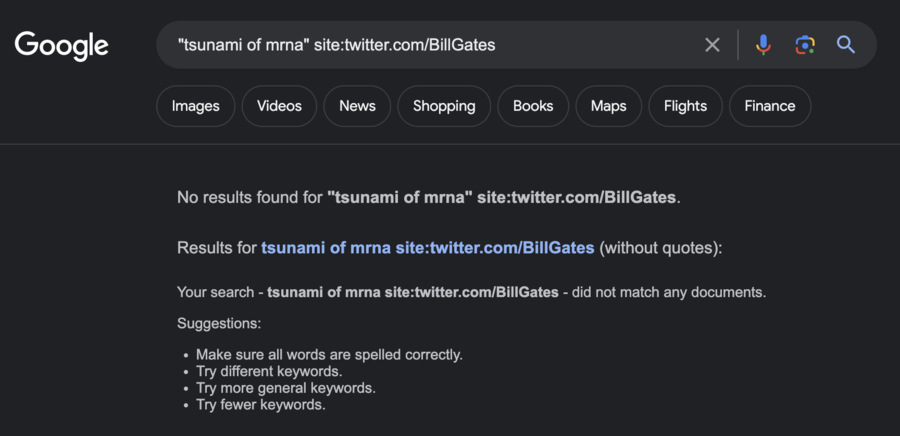Open Search by image camera icon
Image resolution: width=900 pixels, height=436 pixels.
pyautogui.click(x=805, y=45)
